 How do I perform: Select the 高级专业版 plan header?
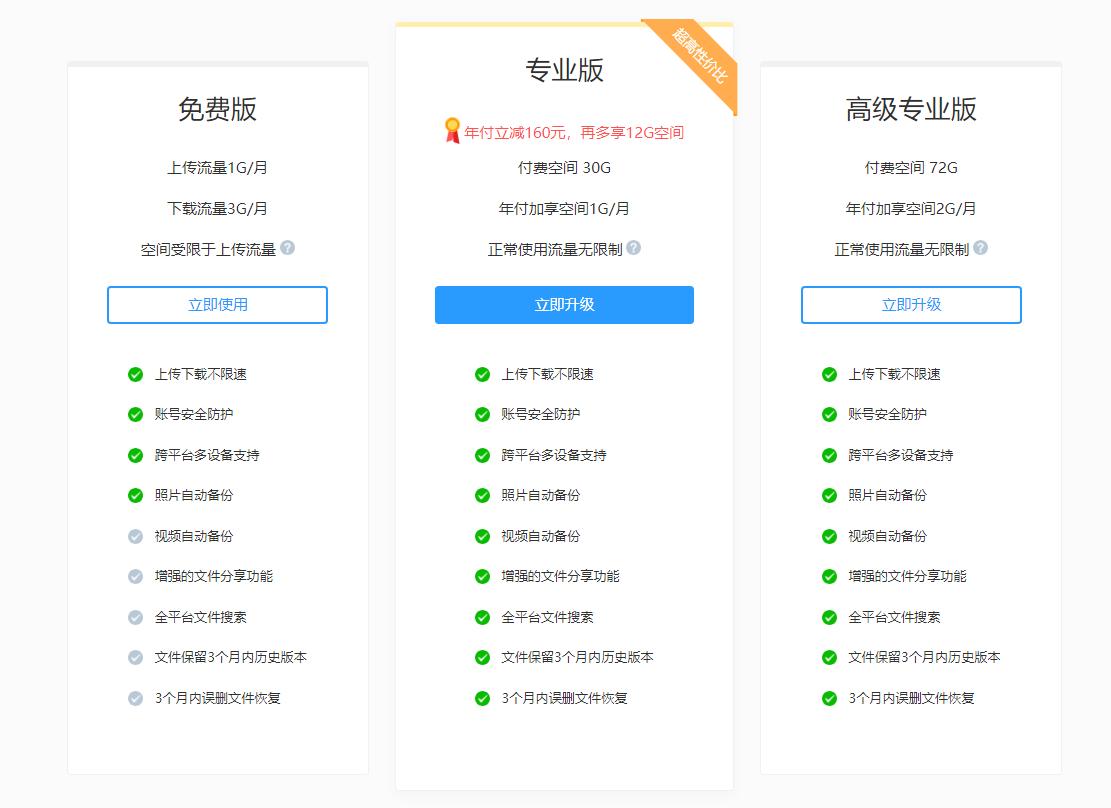[x=909, y=110]
